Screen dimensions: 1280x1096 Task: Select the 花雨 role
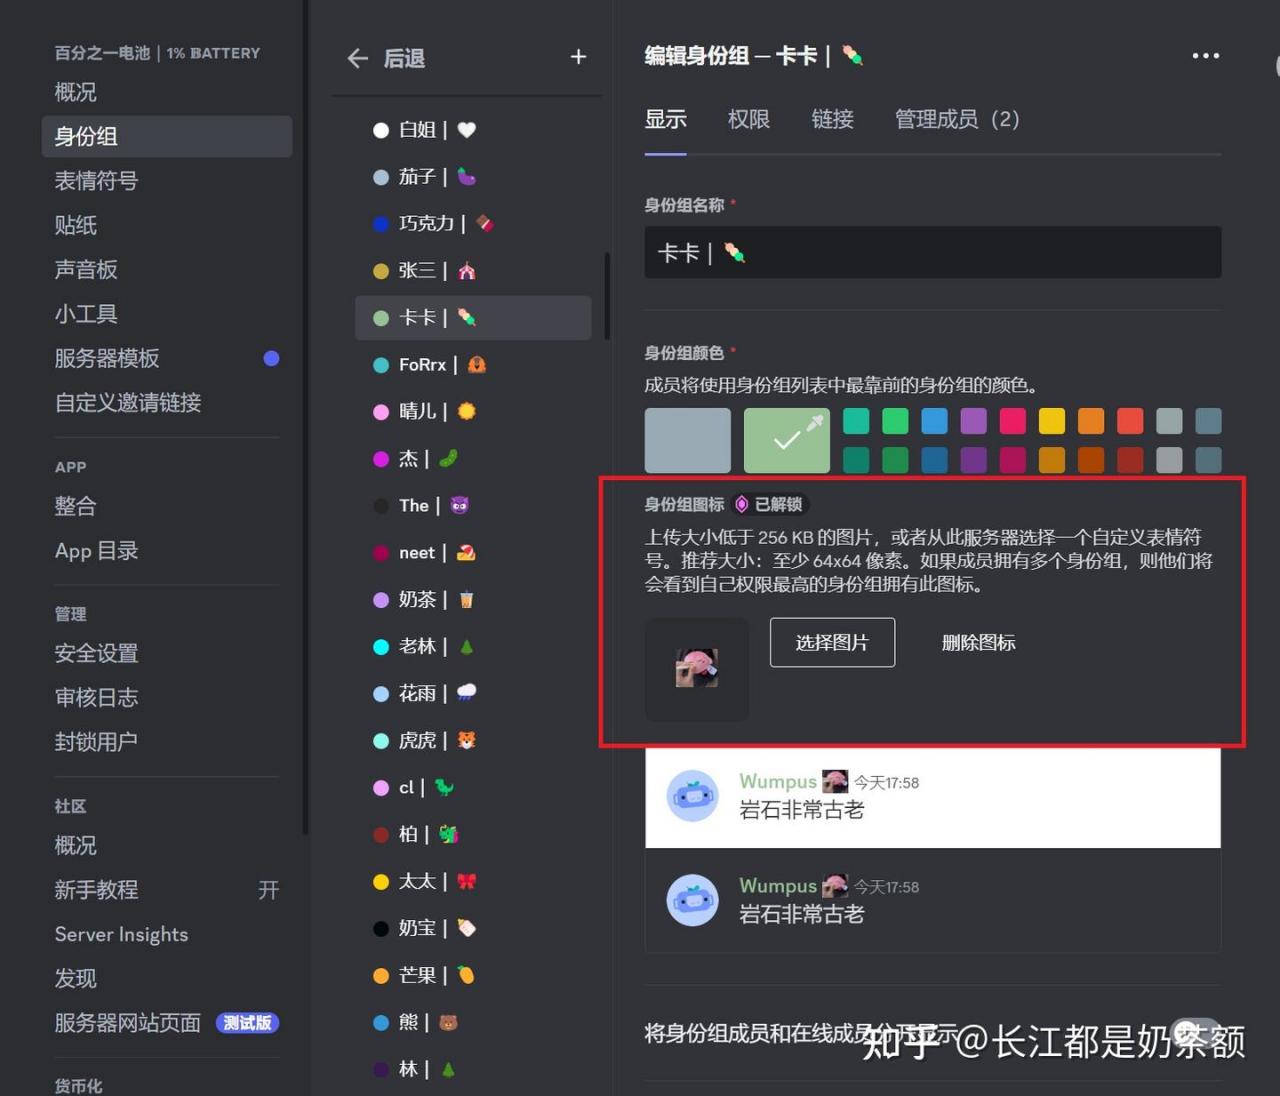click(x=473, y=693)
